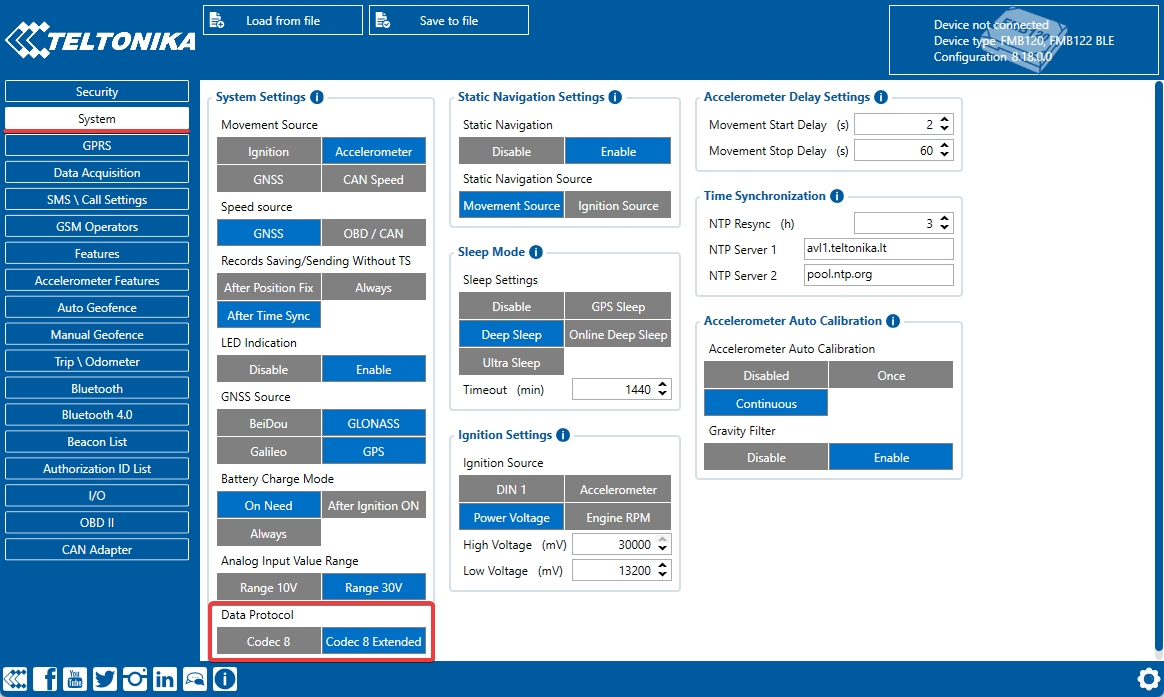Open the info icon in bottom bar
The height and width of the screenshot is (697, 1164).
(224, 679)
